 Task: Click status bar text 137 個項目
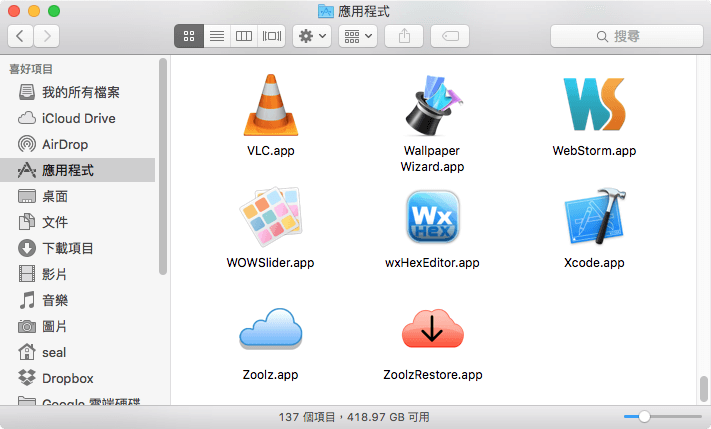[x=307, y=417]
